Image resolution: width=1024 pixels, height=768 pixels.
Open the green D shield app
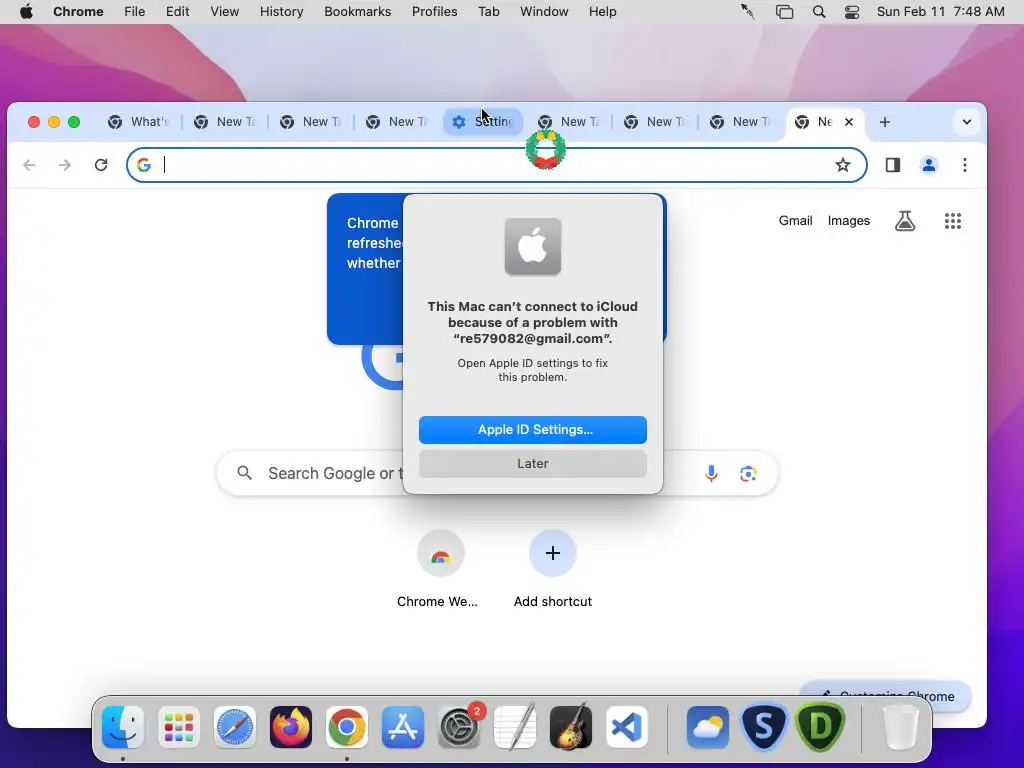coord(820,727)
